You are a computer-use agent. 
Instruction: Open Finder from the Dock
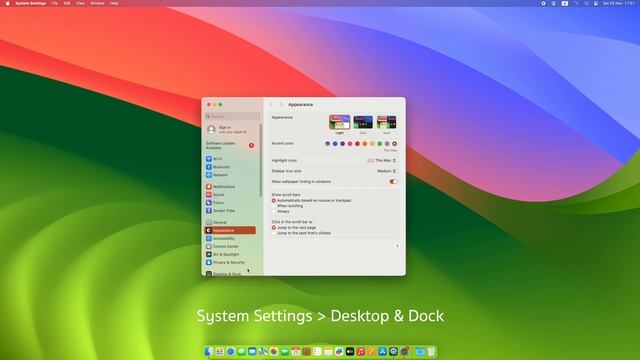209,351
